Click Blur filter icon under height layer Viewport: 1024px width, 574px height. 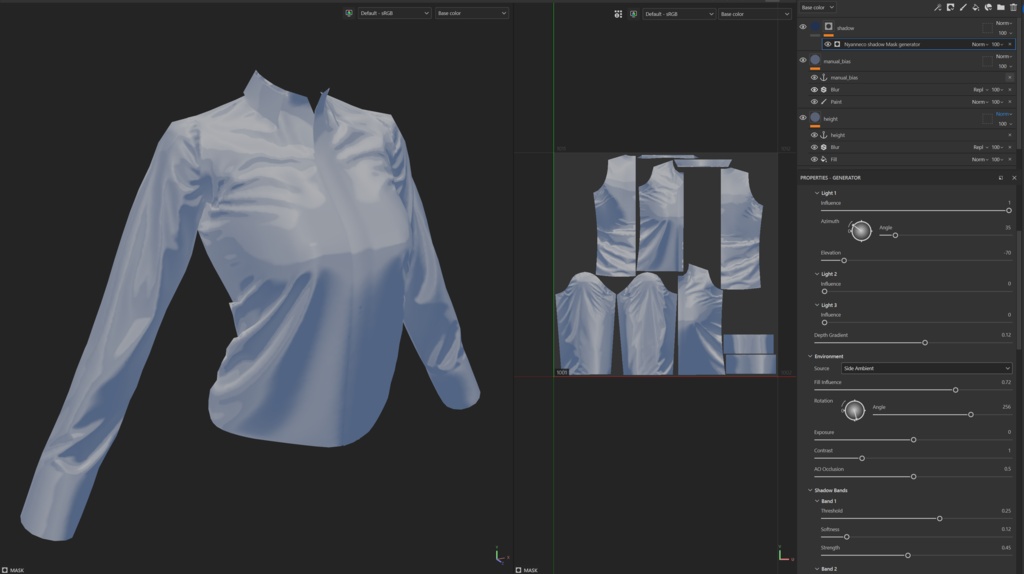tap(824, 147)
